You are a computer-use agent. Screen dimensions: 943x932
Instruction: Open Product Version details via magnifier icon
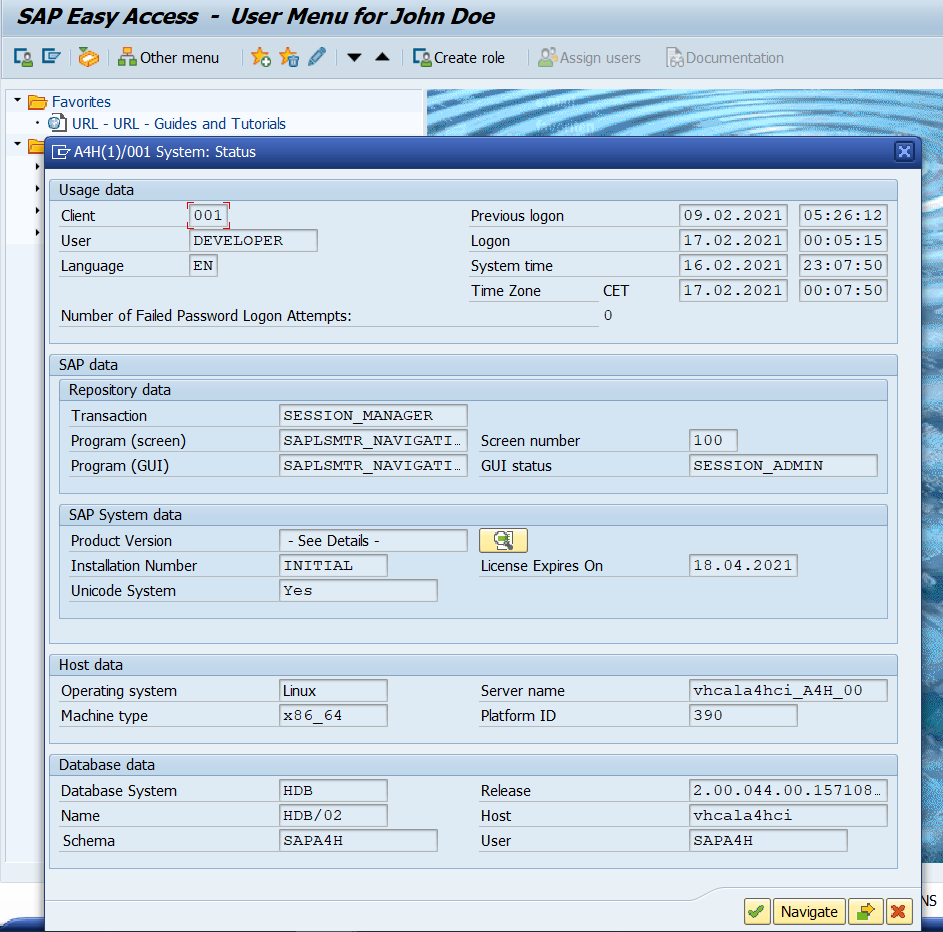click(503, 540)
